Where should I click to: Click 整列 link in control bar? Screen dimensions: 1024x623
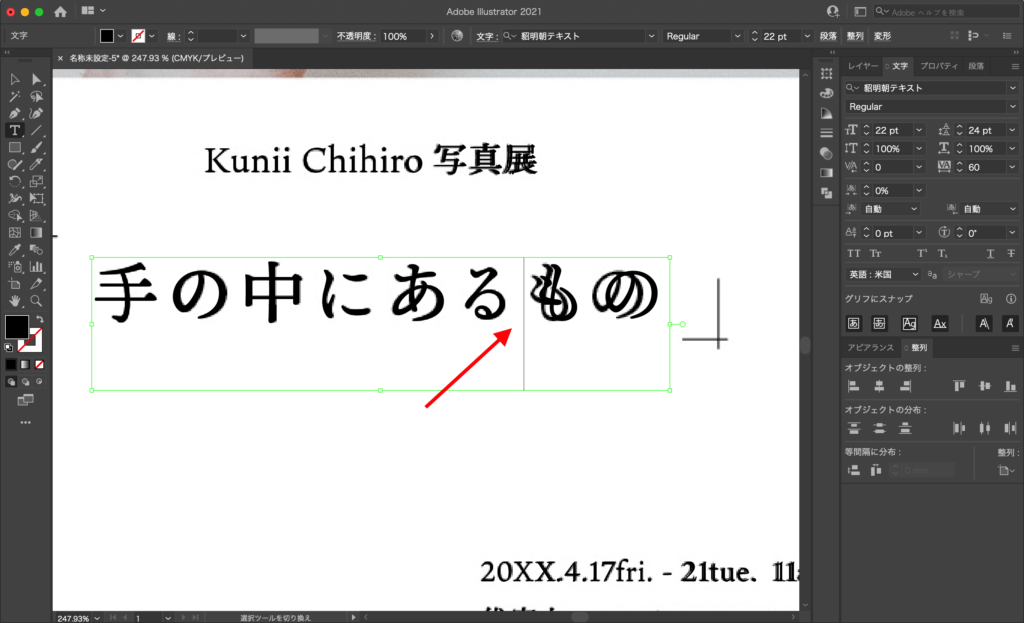click(x=855, y=36)
